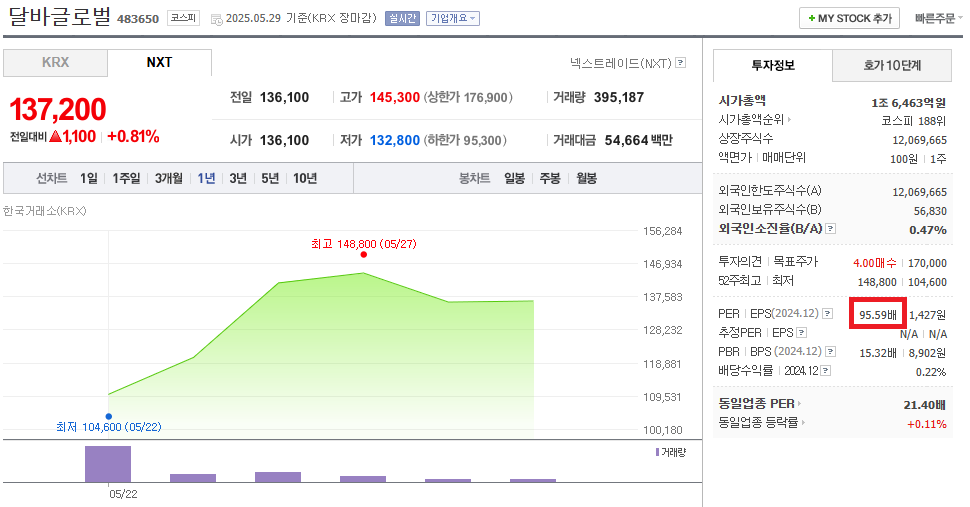Click the +0.81% change rate
Screen dimensions: 970x507
click(133, 137)
